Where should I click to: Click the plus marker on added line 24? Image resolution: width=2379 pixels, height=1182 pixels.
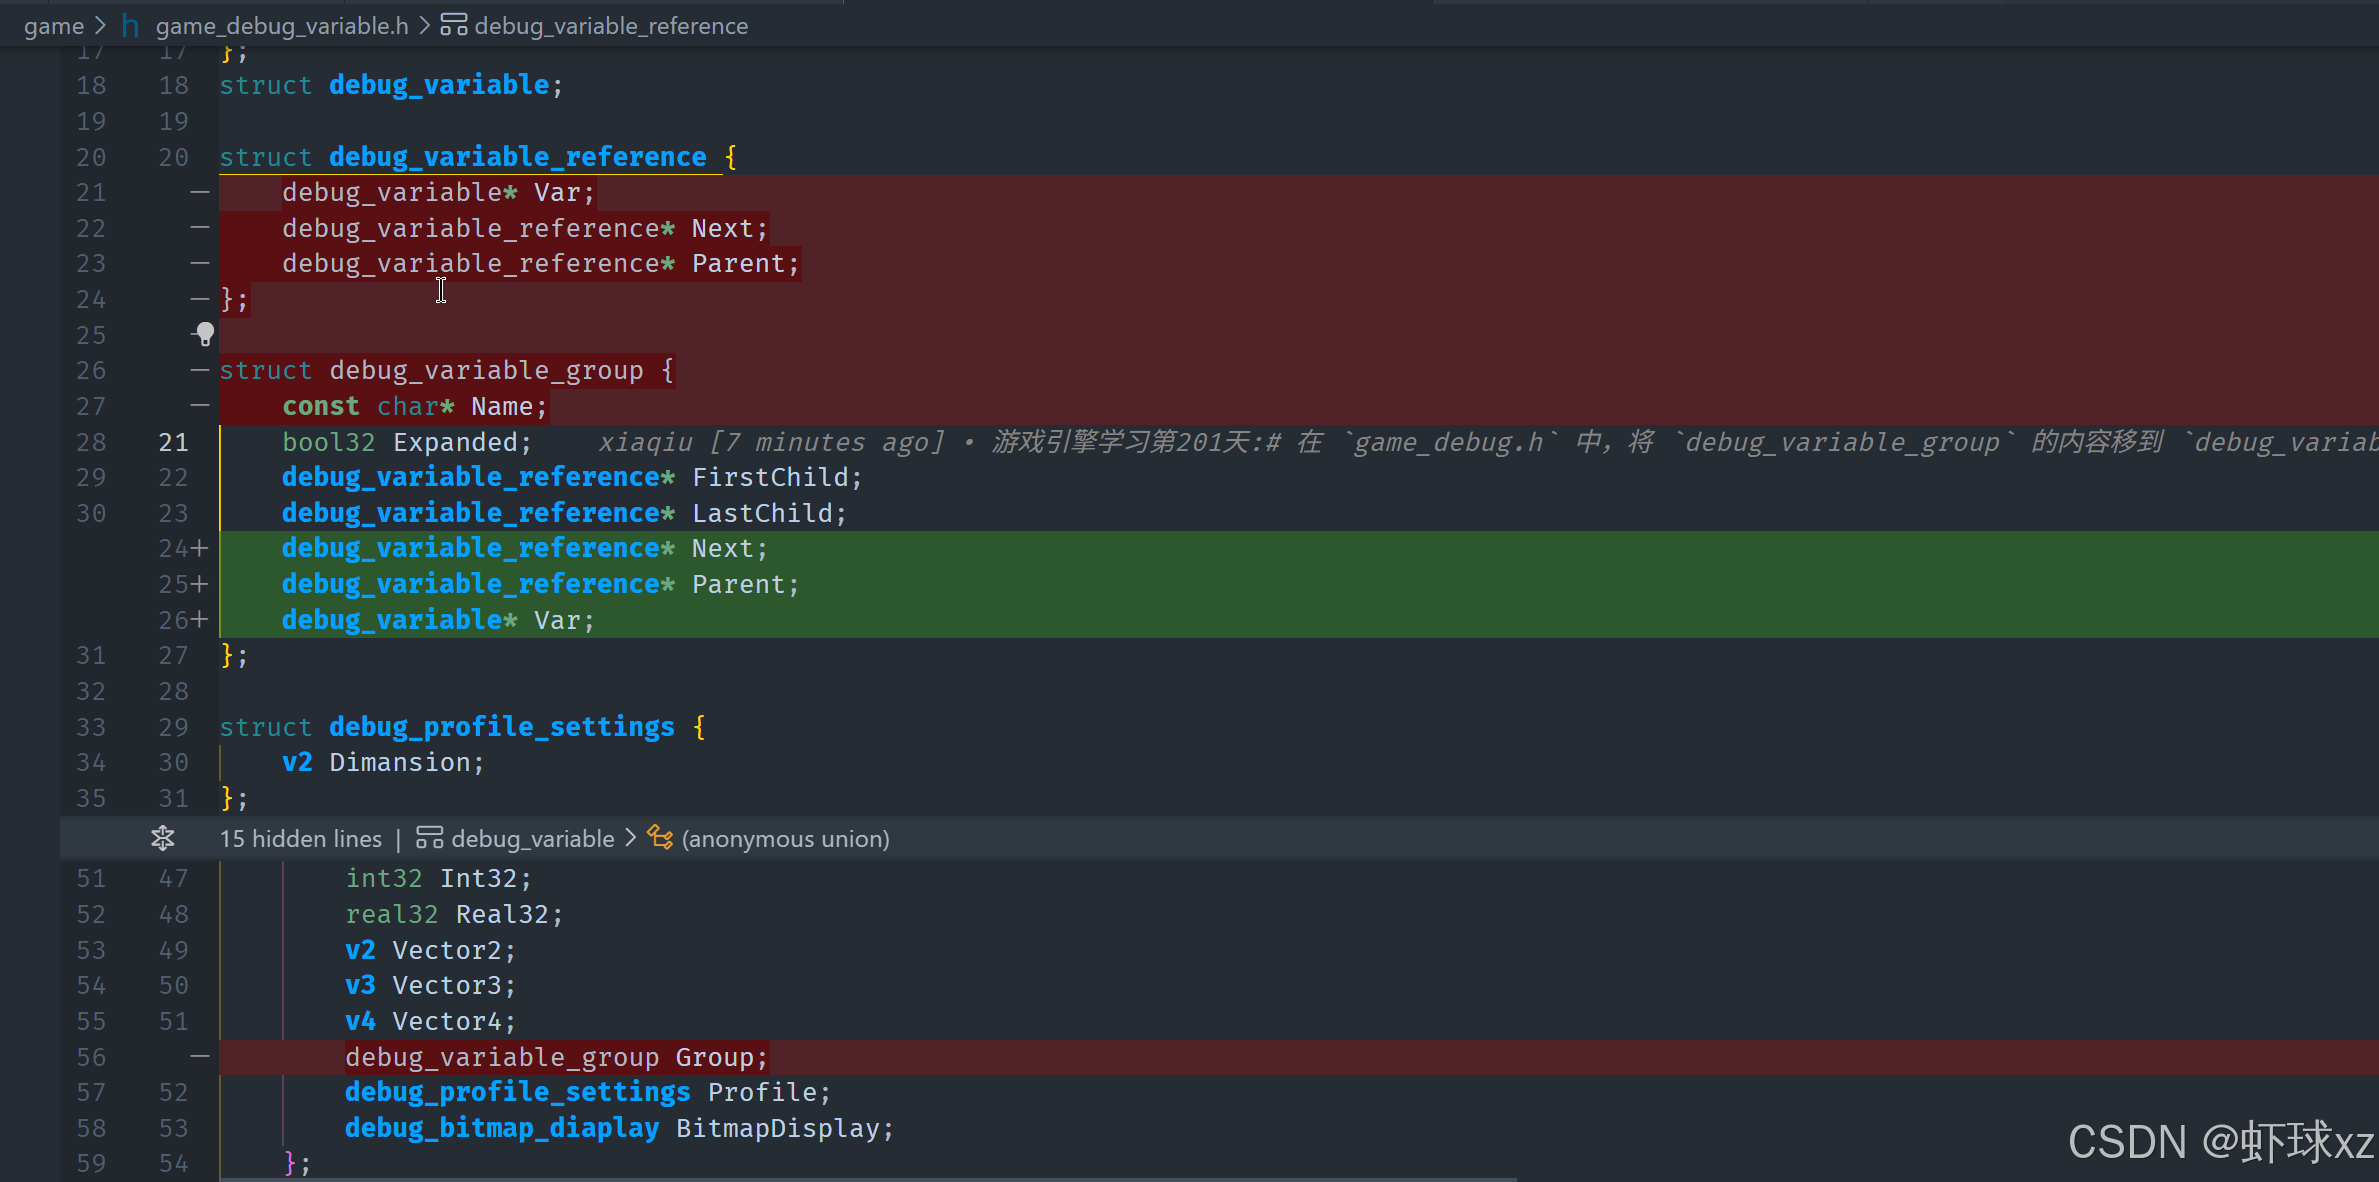pyautogui.click(x=200, y=549)
